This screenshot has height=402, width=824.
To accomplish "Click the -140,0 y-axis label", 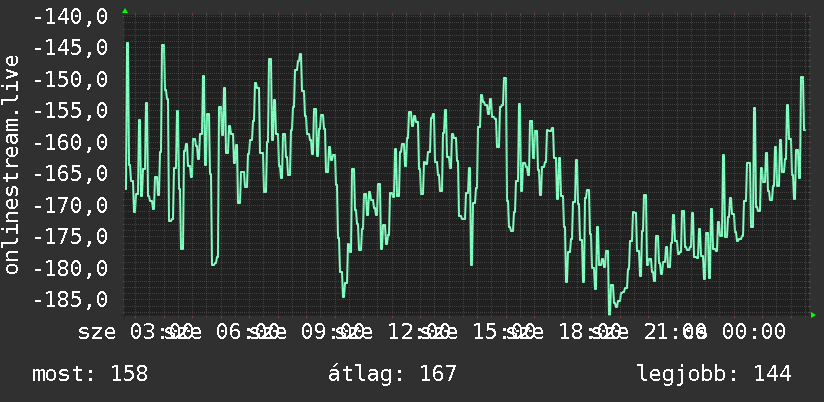I will pyautogui.click(x=70, y=17).
